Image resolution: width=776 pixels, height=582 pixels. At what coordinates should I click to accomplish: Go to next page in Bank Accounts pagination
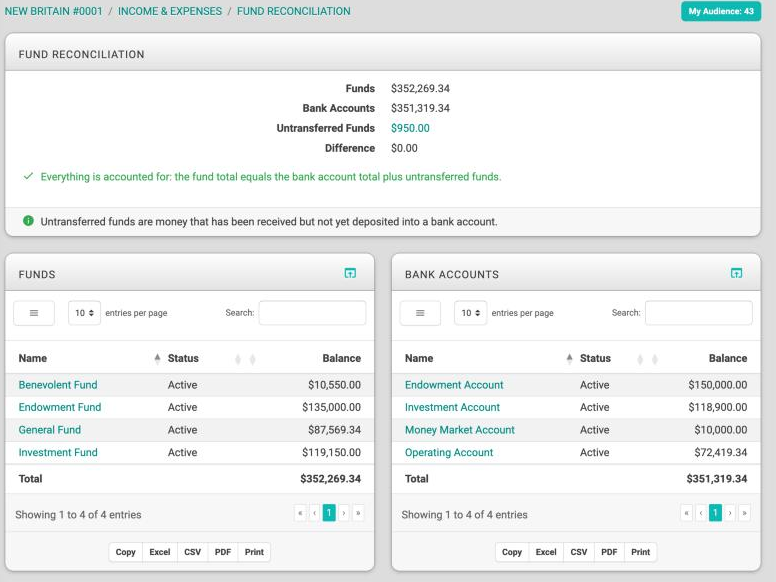730,513
